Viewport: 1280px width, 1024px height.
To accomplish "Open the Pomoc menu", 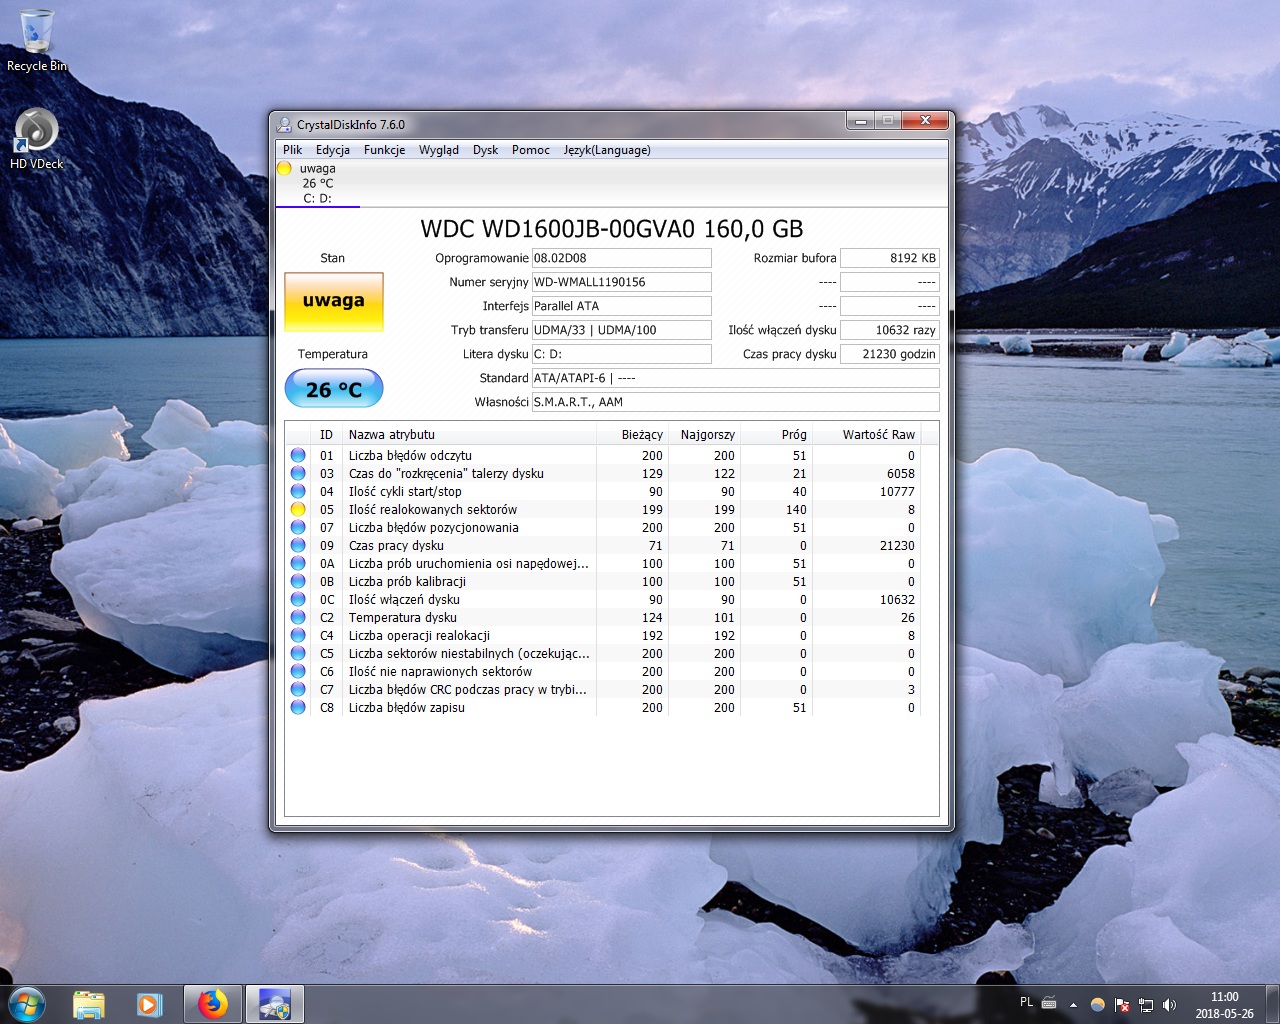I will point(530,150).
